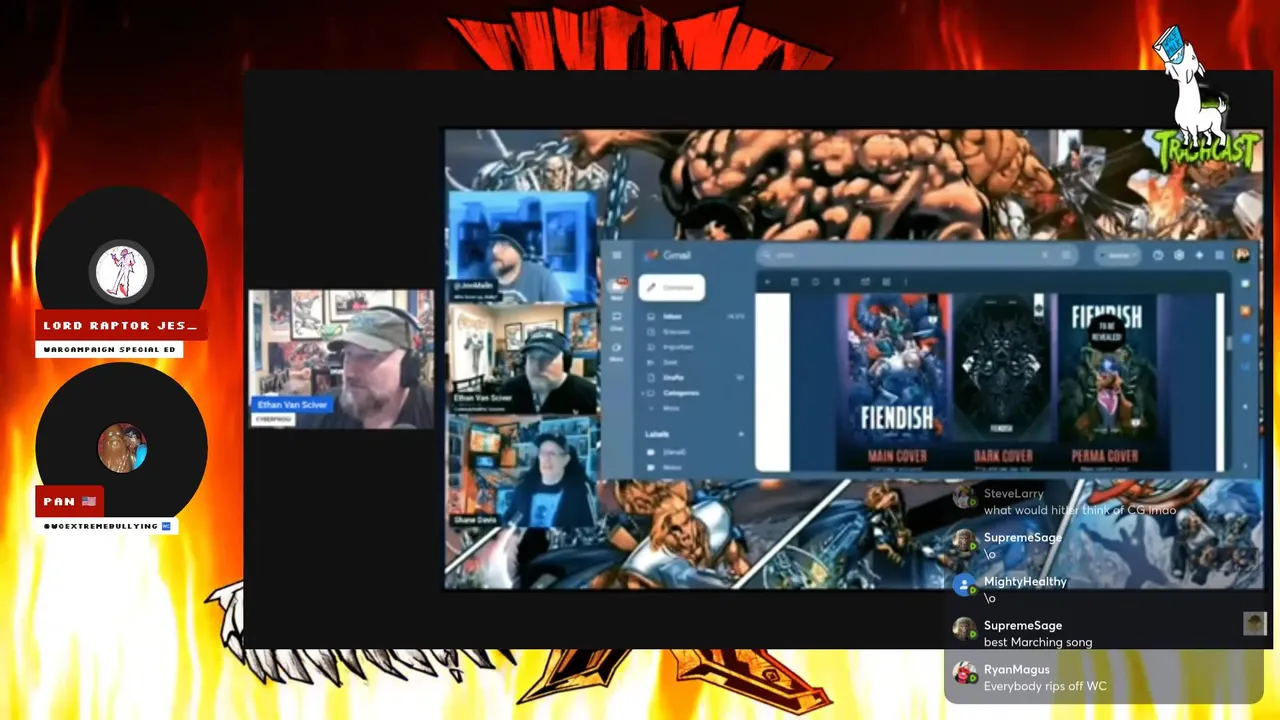Switch to Meet in Gmail rail
This screenshot has height=720, width=1280.
[x=616, y=352]
